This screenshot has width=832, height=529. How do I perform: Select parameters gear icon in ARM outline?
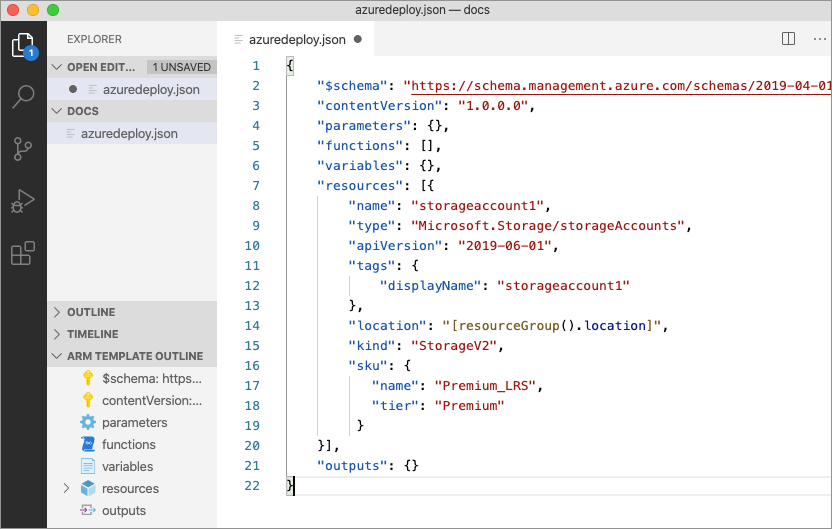(87, 423)
